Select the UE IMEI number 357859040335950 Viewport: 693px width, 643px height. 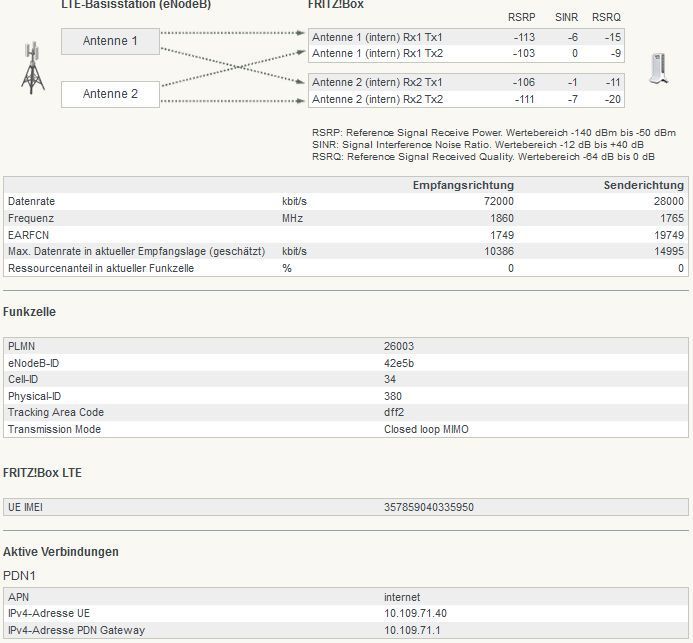tap(429, 507)
